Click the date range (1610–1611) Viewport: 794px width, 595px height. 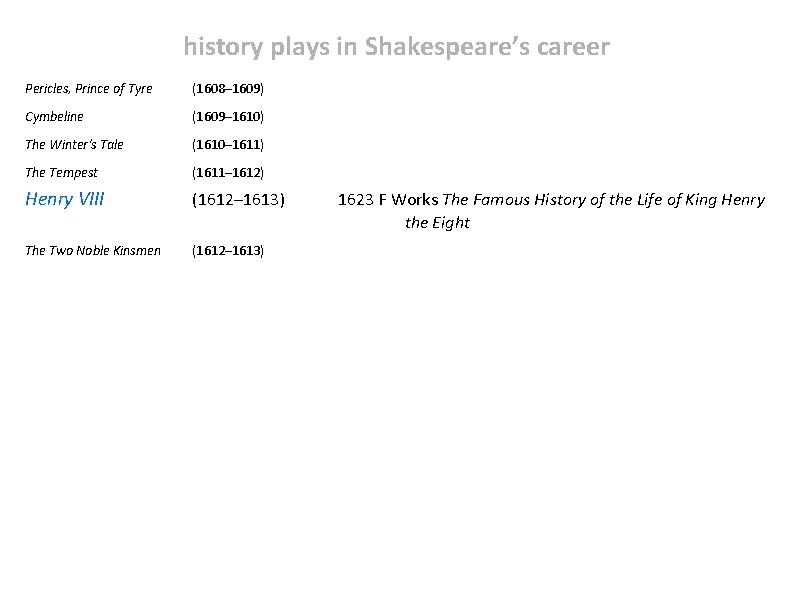[228, 145]
